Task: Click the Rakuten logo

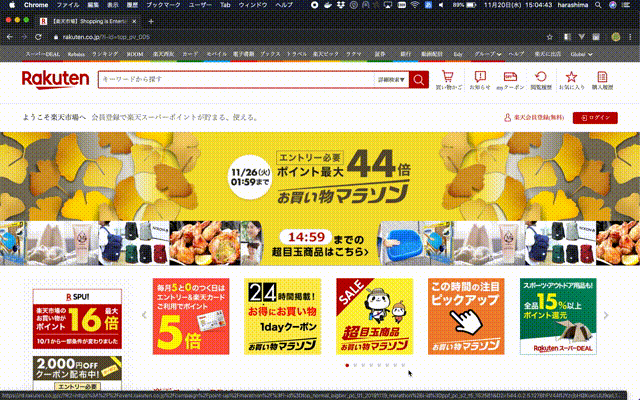Action: pyautogui.click(x=55, y=79)
